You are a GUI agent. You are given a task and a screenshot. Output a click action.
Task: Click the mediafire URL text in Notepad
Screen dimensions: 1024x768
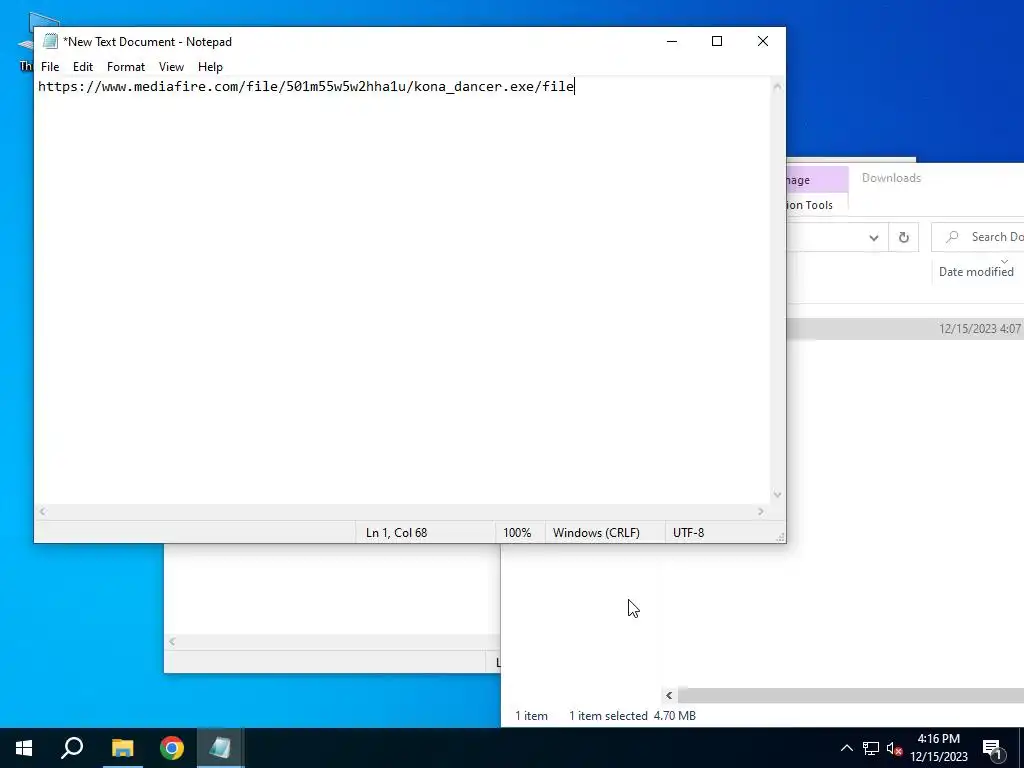coord(306,86)
